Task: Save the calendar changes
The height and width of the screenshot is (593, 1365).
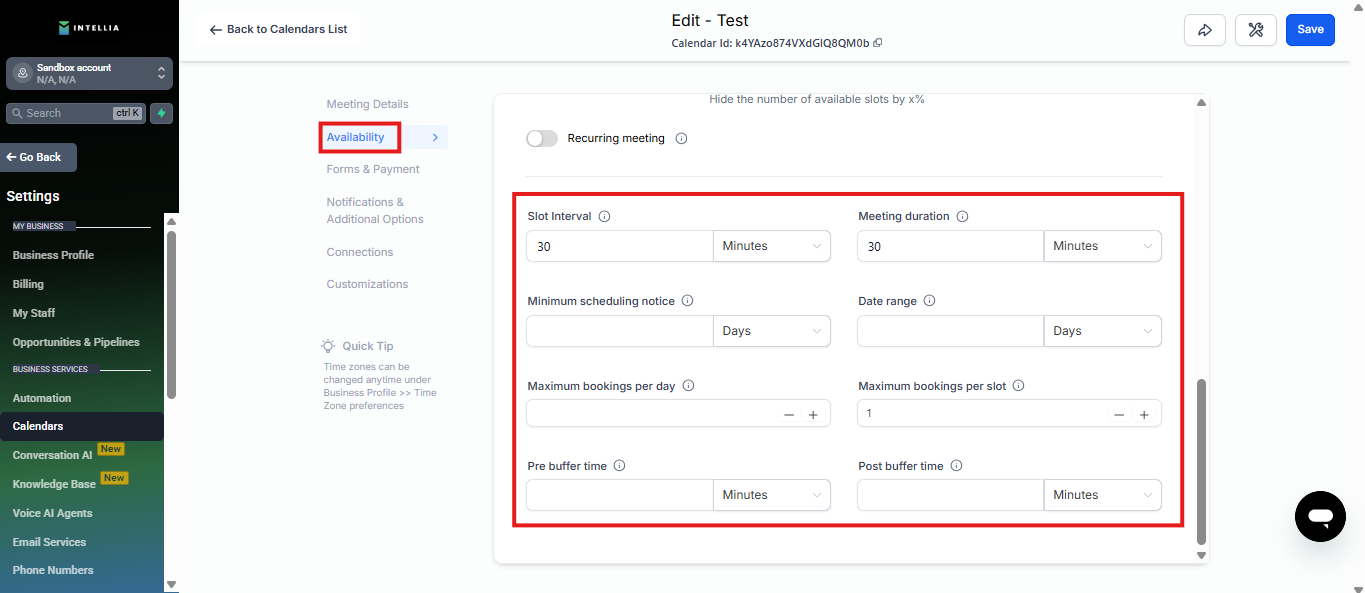Action: click(x=1310, y=30)
